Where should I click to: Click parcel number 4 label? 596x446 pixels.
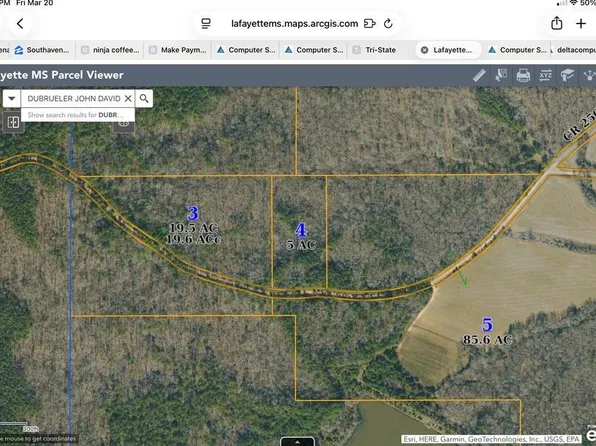pyautogui.click(x=301, y=230)
